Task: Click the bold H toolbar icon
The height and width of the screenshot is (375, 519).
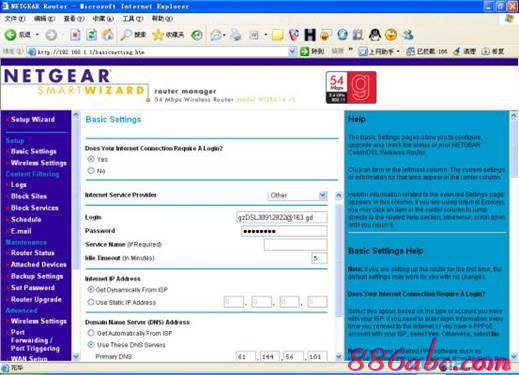Action: click(310, 35)
